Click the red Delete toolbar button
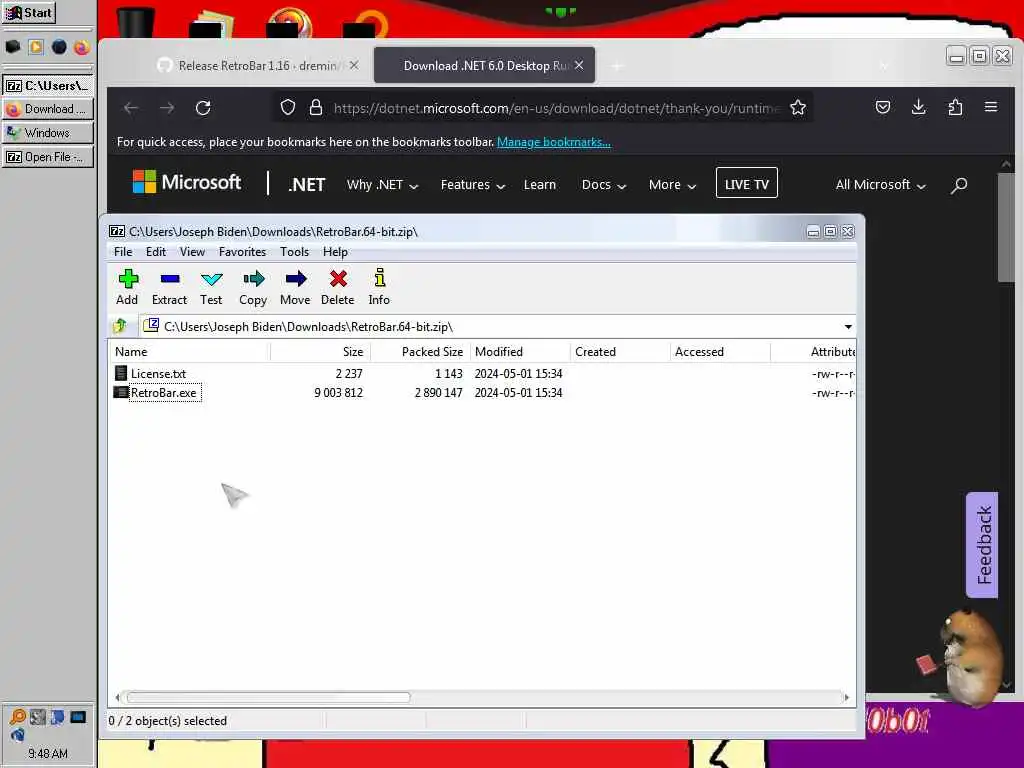The image size is (1024, 768). coord(338,287)
